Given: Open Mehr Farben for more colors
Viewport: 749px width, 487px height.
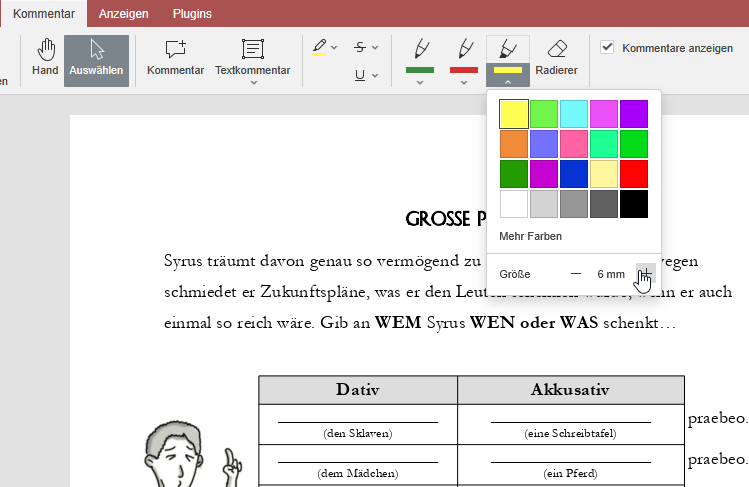Looking at the screenshot, I should [530, 236].
